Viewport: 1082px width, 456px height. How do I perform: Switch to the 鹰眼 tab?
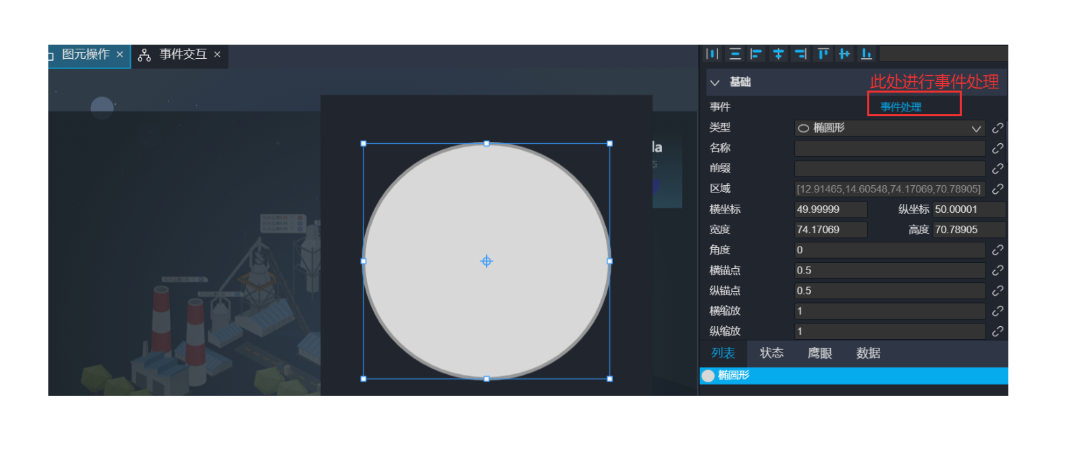click(819, 353)
